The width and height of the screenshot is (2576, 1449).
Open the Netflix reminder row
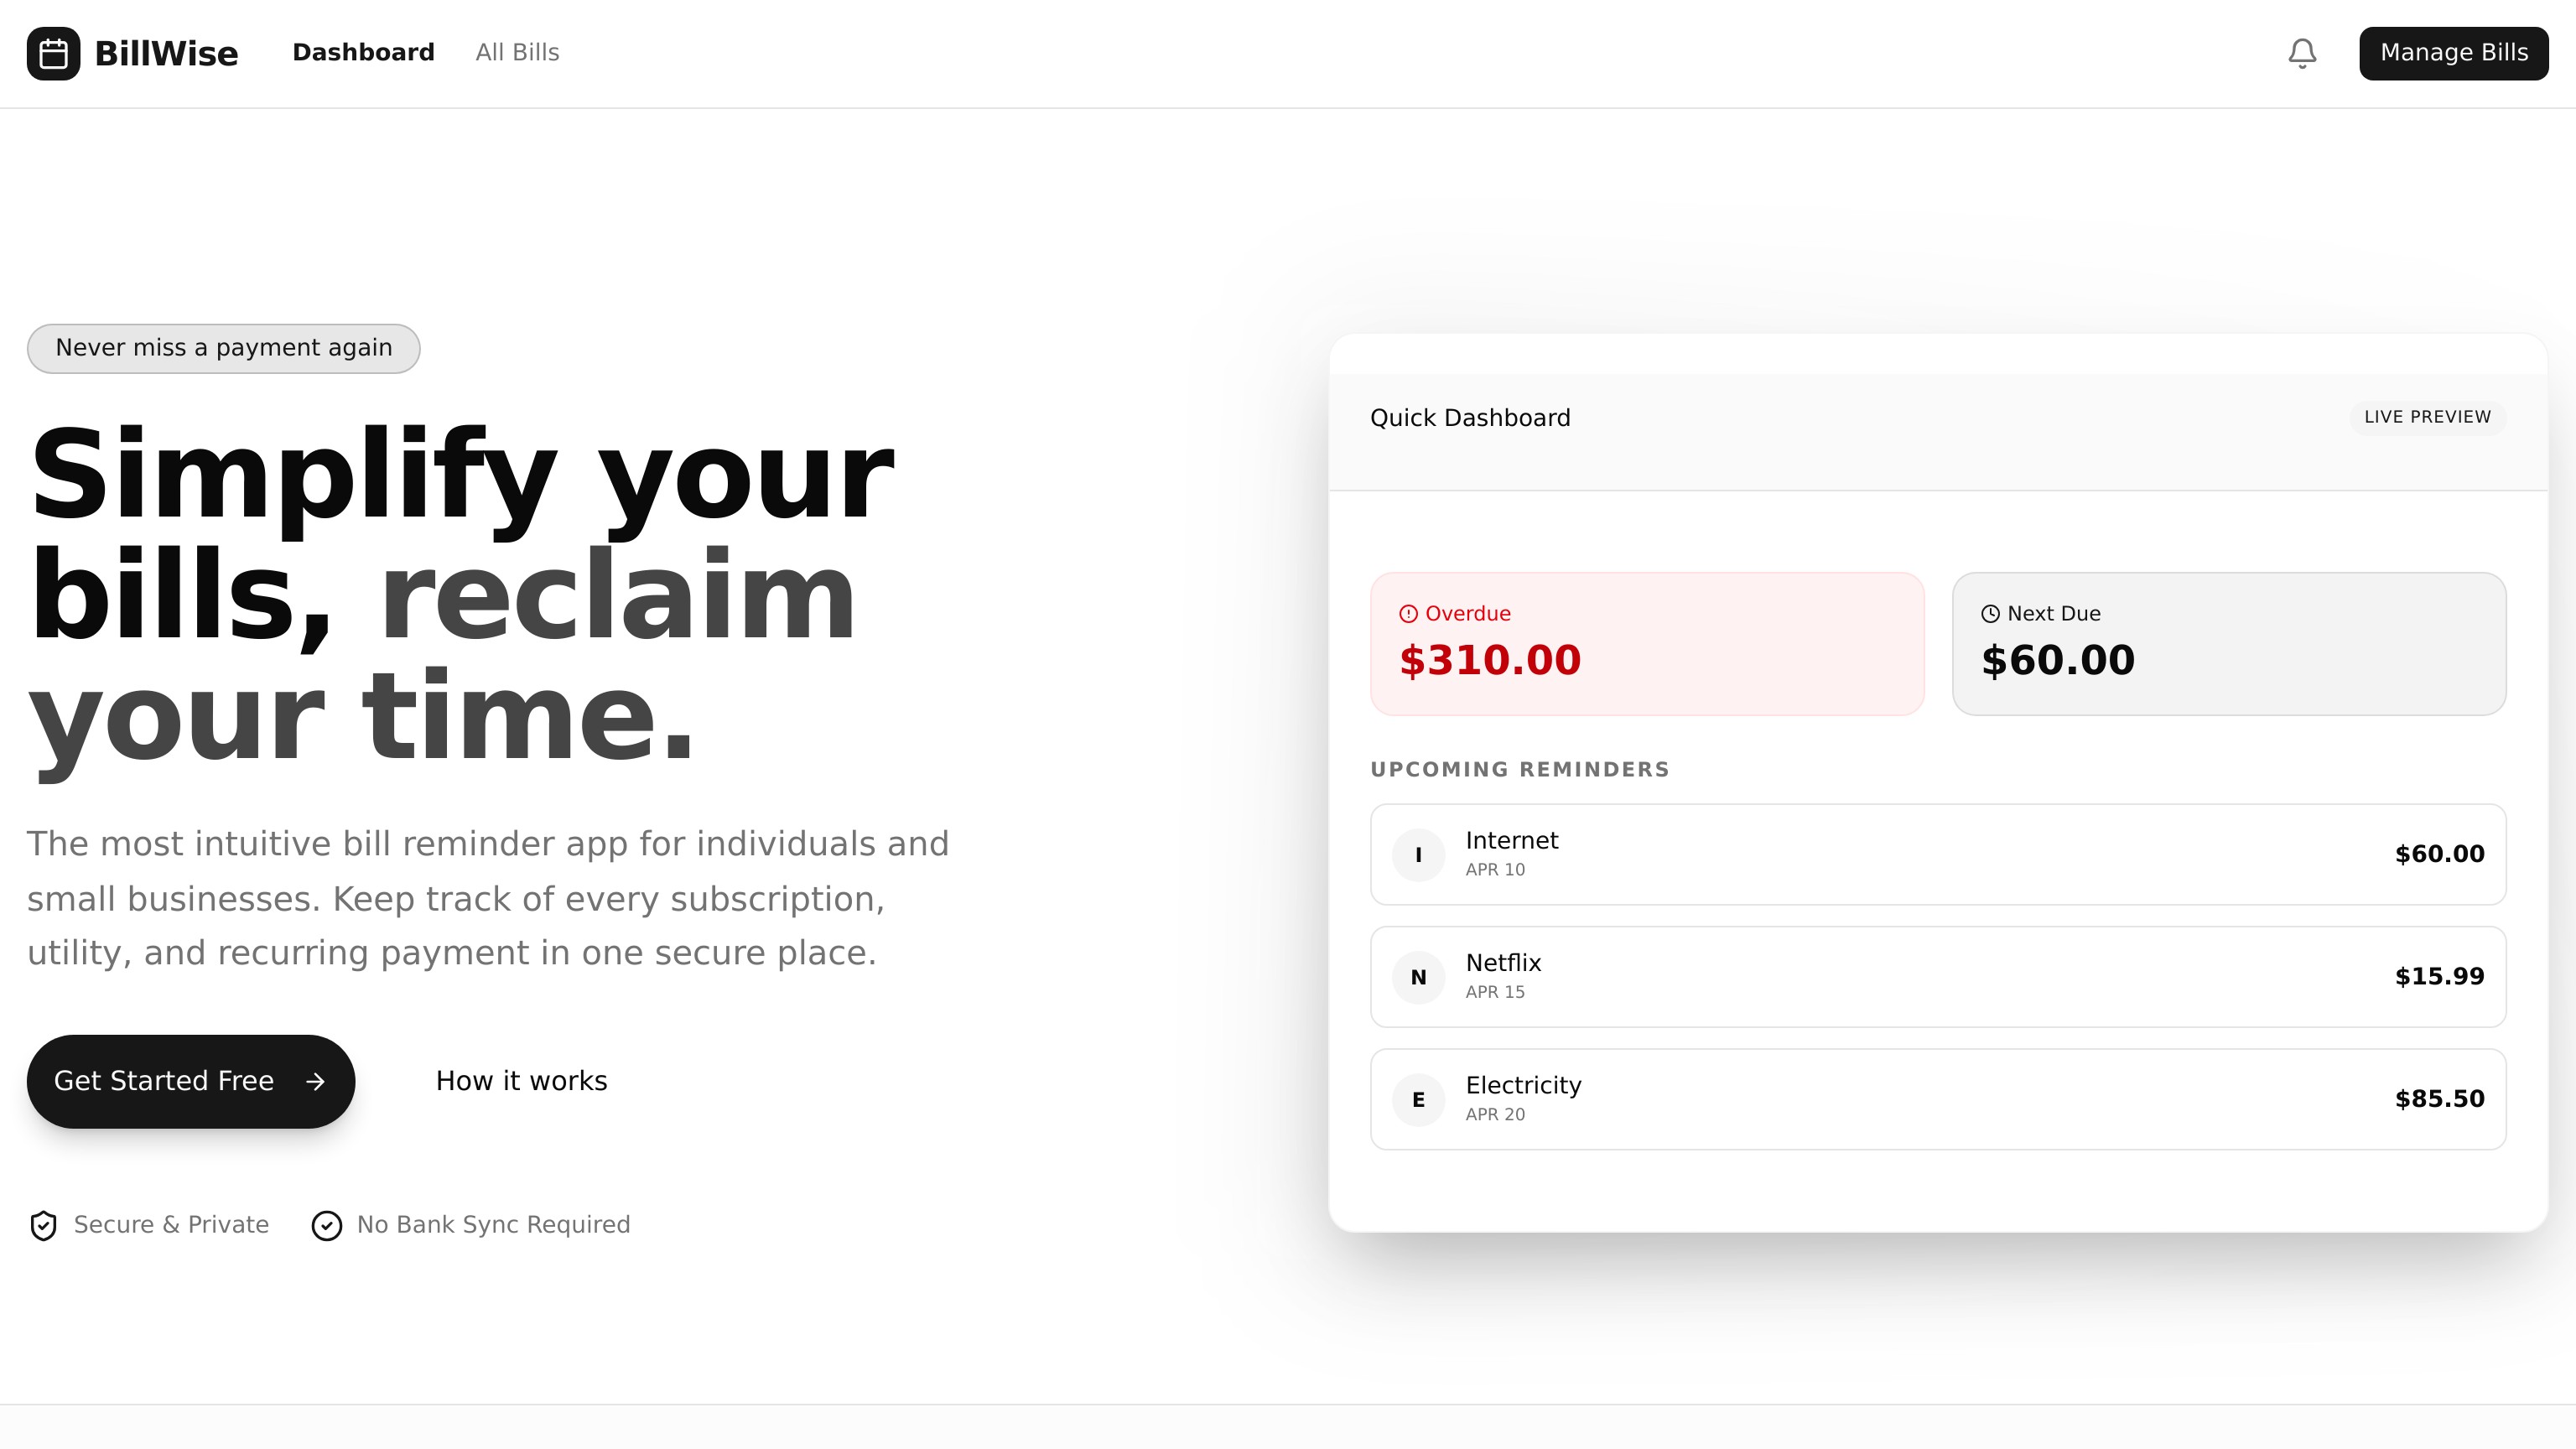[1937, 977]
